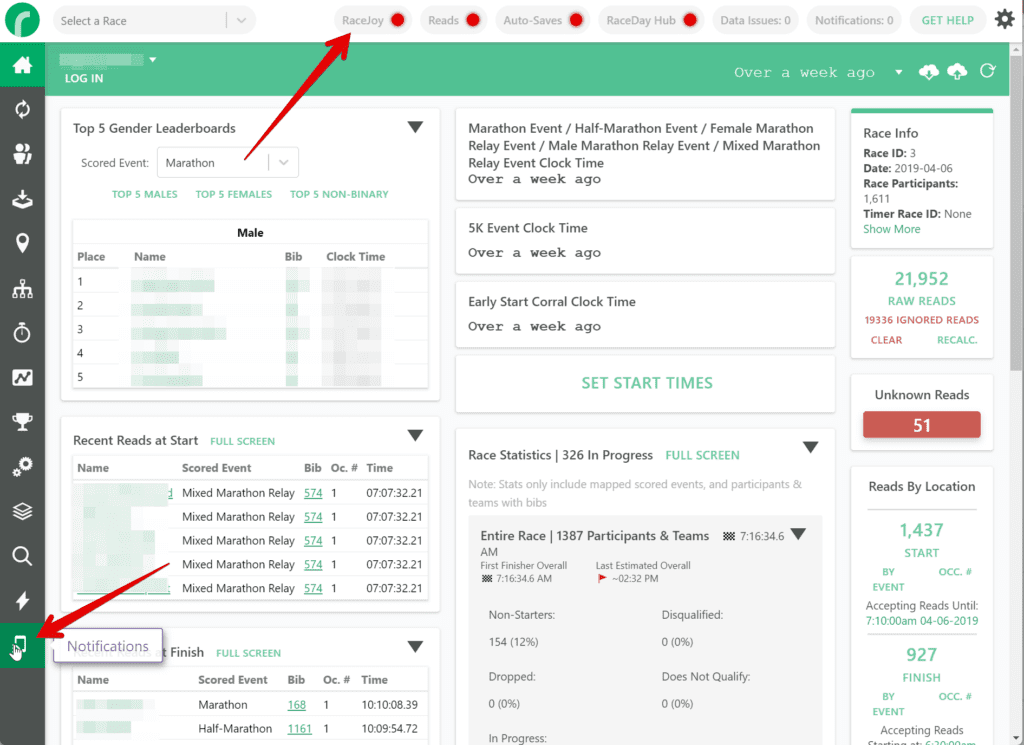Open the Scored Event Marathon dropdown

click(x=228, y=163)
